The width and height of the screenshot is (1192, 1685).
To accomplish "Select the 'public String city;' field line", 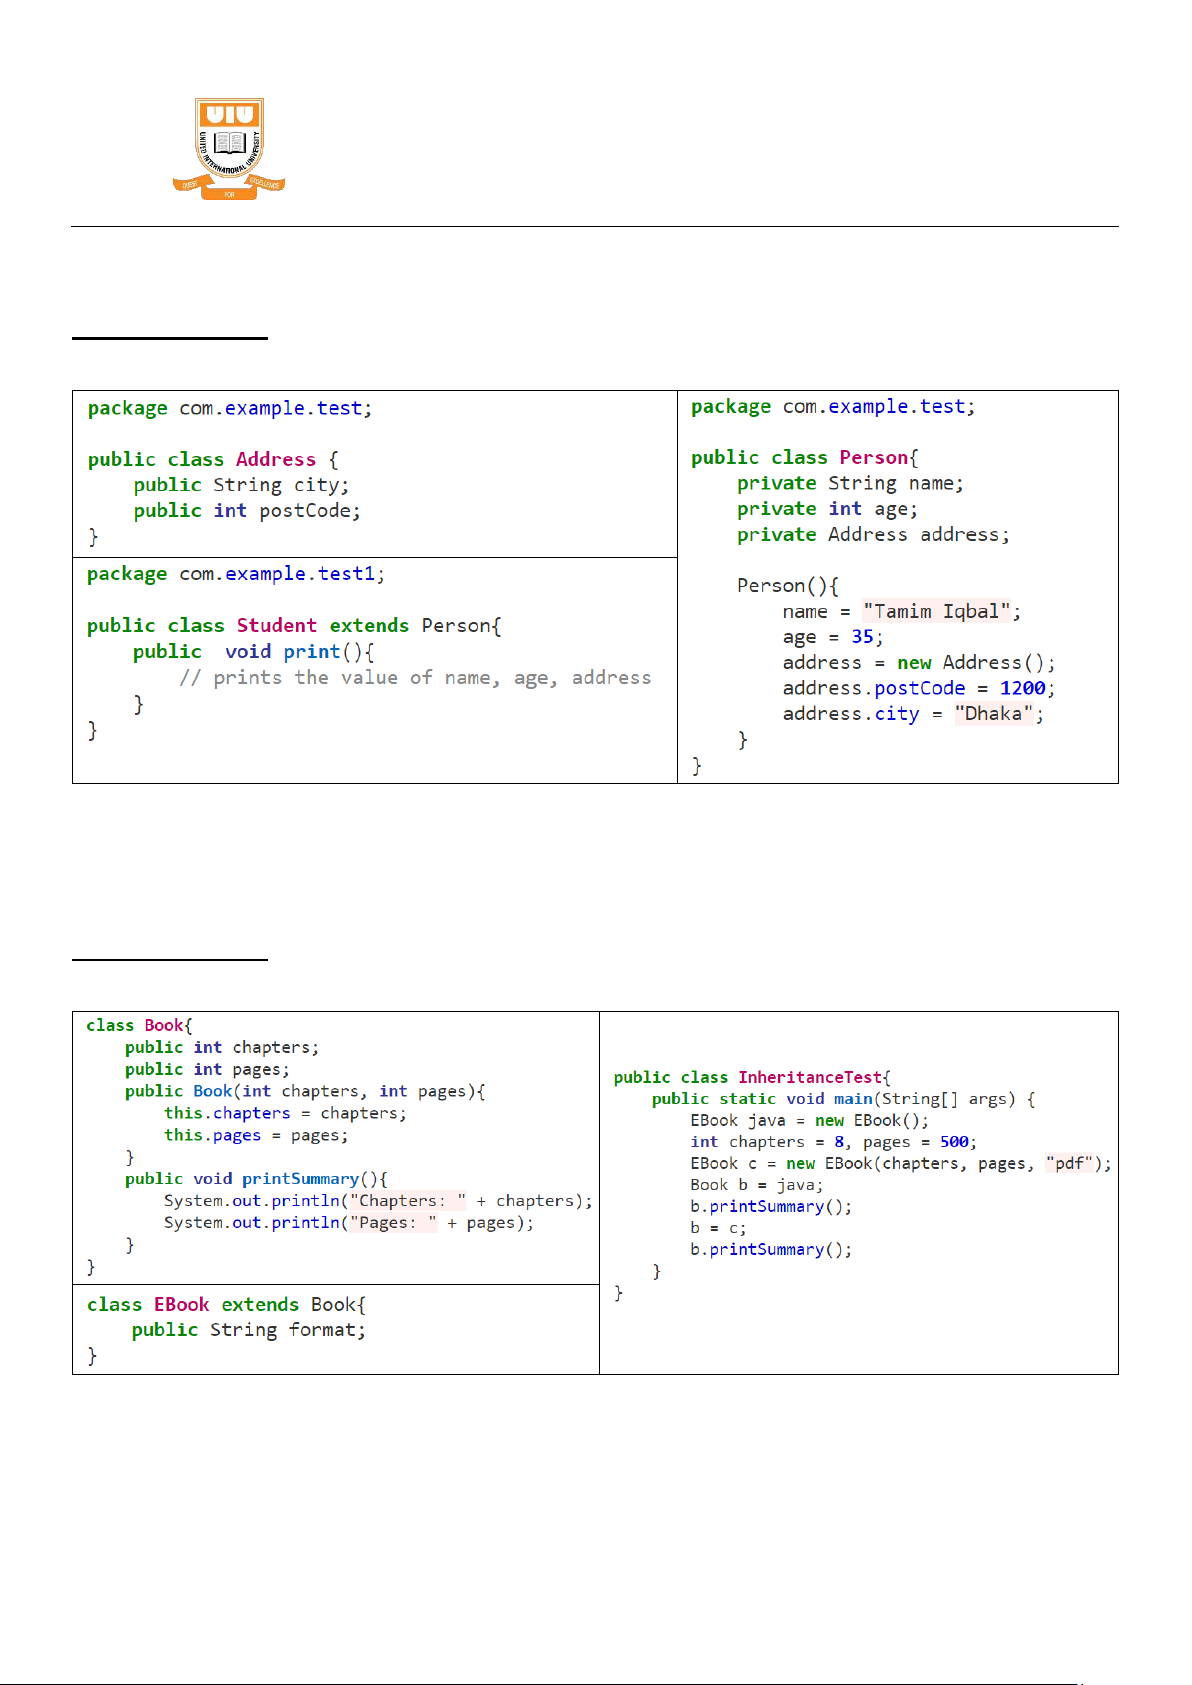I will click(241, 485).
